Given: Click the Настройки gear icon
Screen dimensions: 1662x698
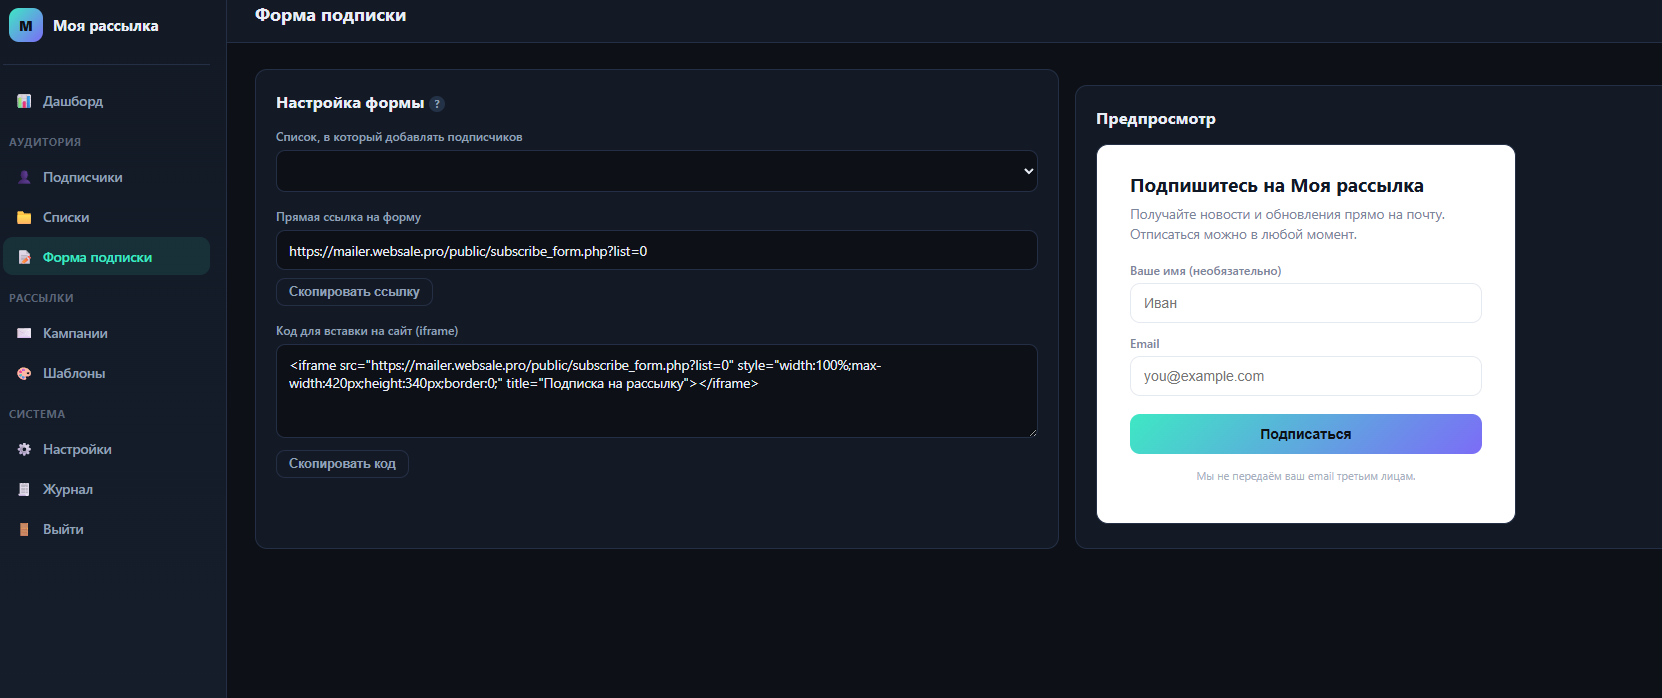Looking at the screenshot, I should tap(24, 449).
